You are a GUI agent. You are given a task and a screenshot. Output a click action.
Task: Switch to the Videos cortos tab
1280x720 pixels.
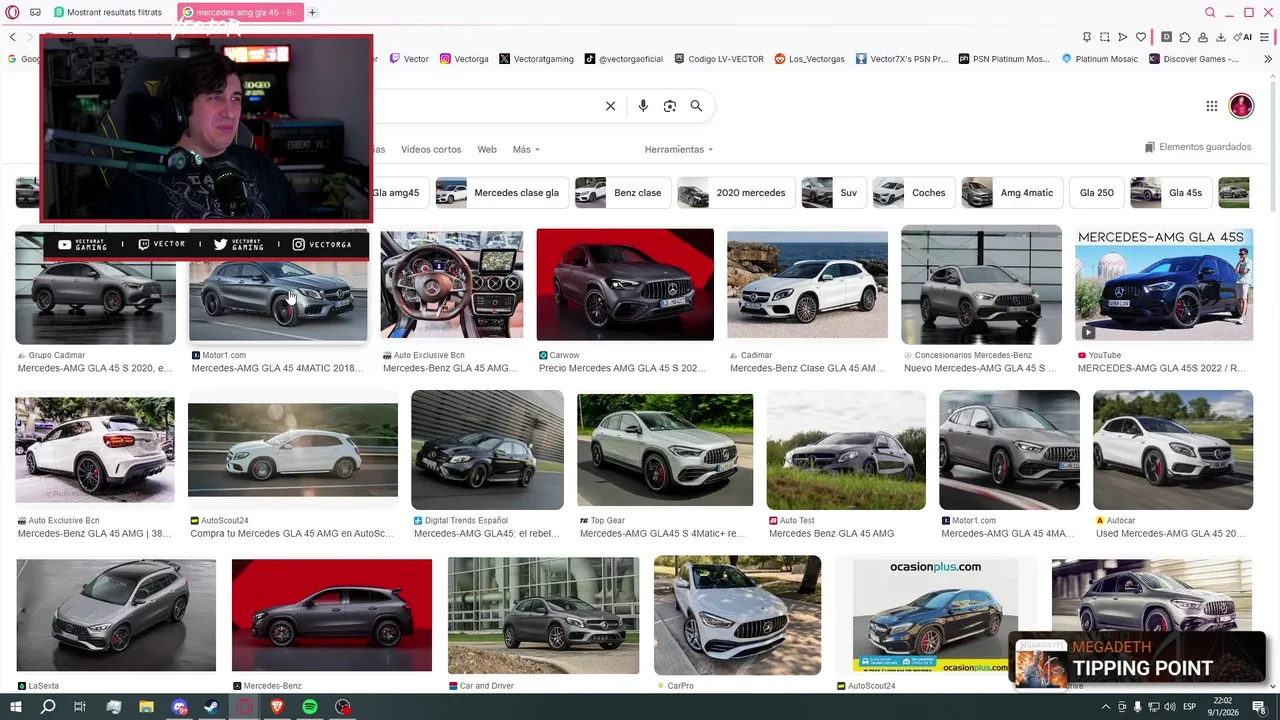pyautogui.click(x=431, y=149)
